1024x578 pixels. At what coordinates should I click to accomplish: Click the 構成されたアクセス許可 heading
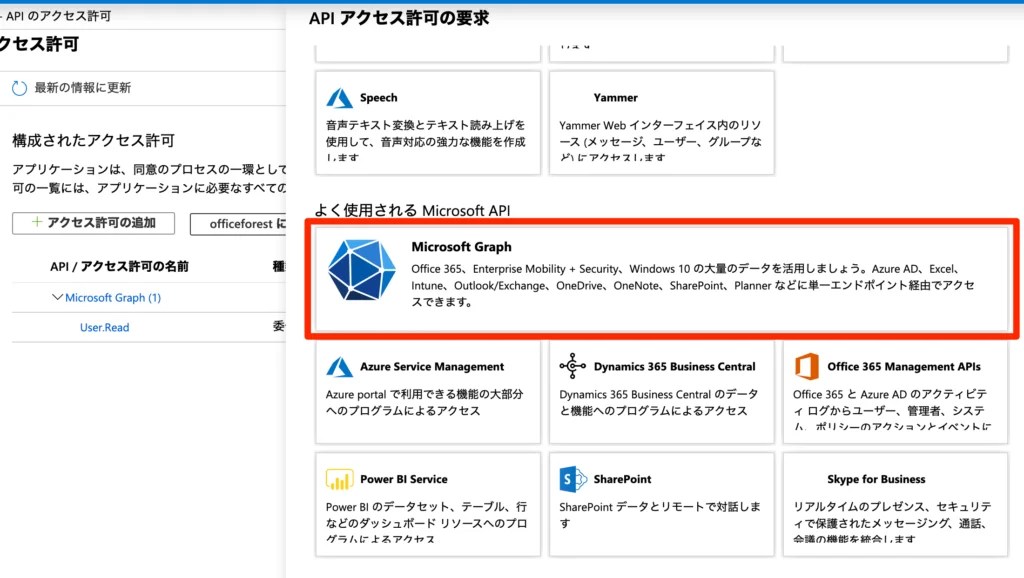(x=93, y=140)
